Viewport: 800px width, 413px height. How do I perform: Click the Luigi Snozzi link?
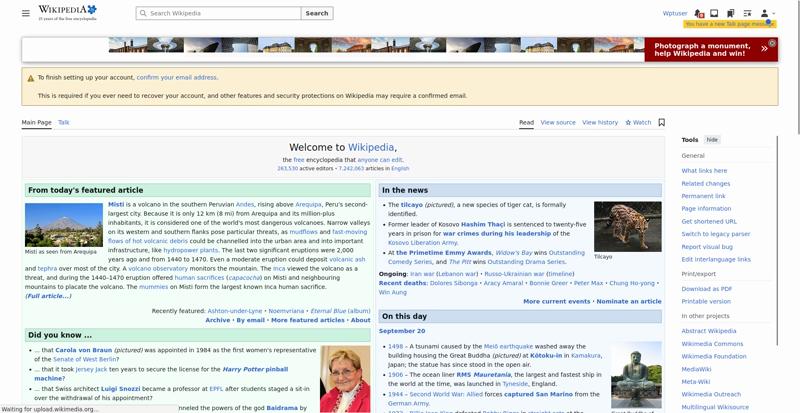pos(120,388)
